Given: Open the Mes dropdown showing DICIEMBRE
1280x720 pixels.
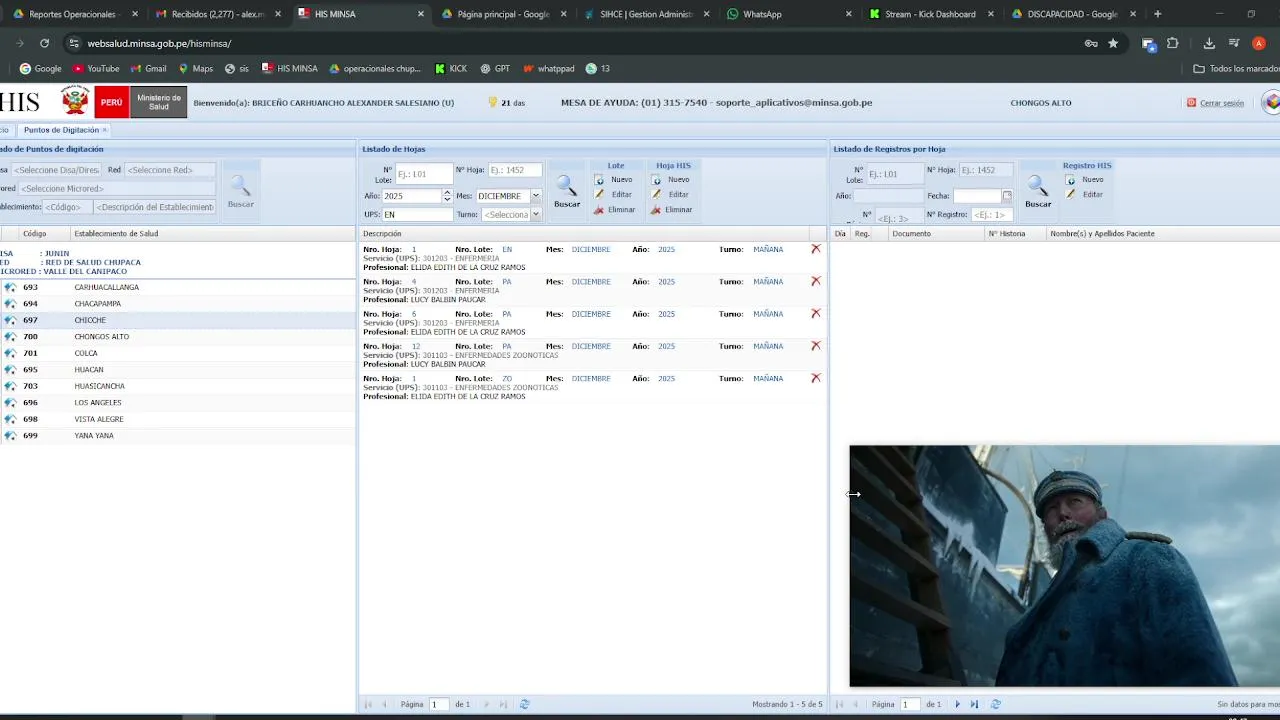Looking at the screenshot, I should coord(536,196).
